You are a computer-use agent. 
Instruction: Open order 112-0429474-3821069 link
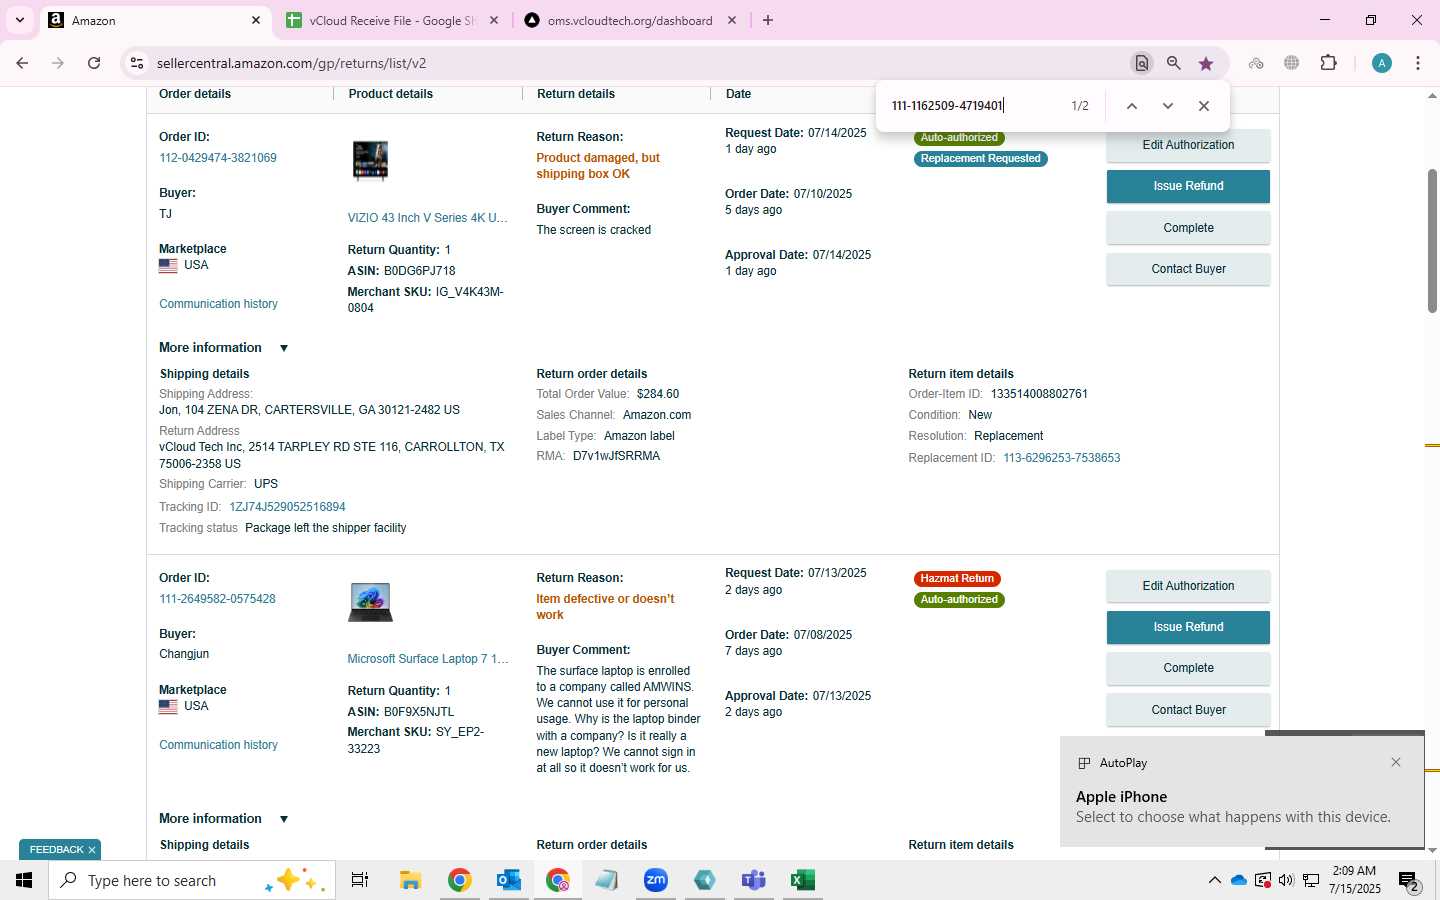tap(218, 158)
